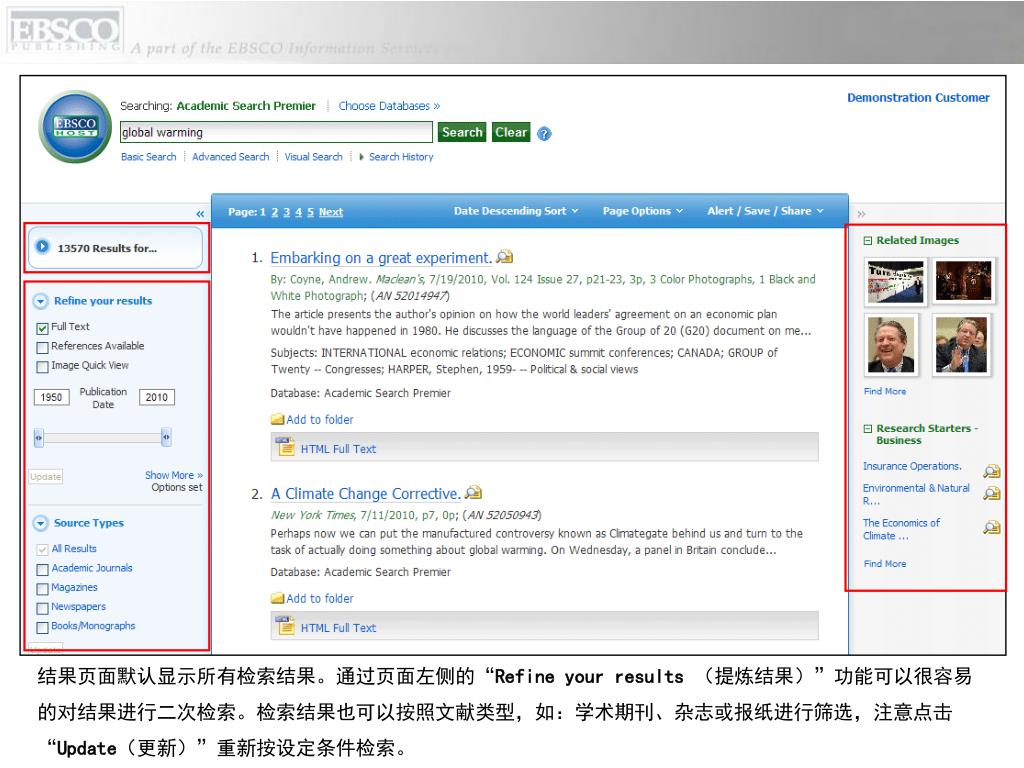Screen dimensions: 1024x768
Task: Click folder icon for second result's Add to folder
Action: (278, 598)
